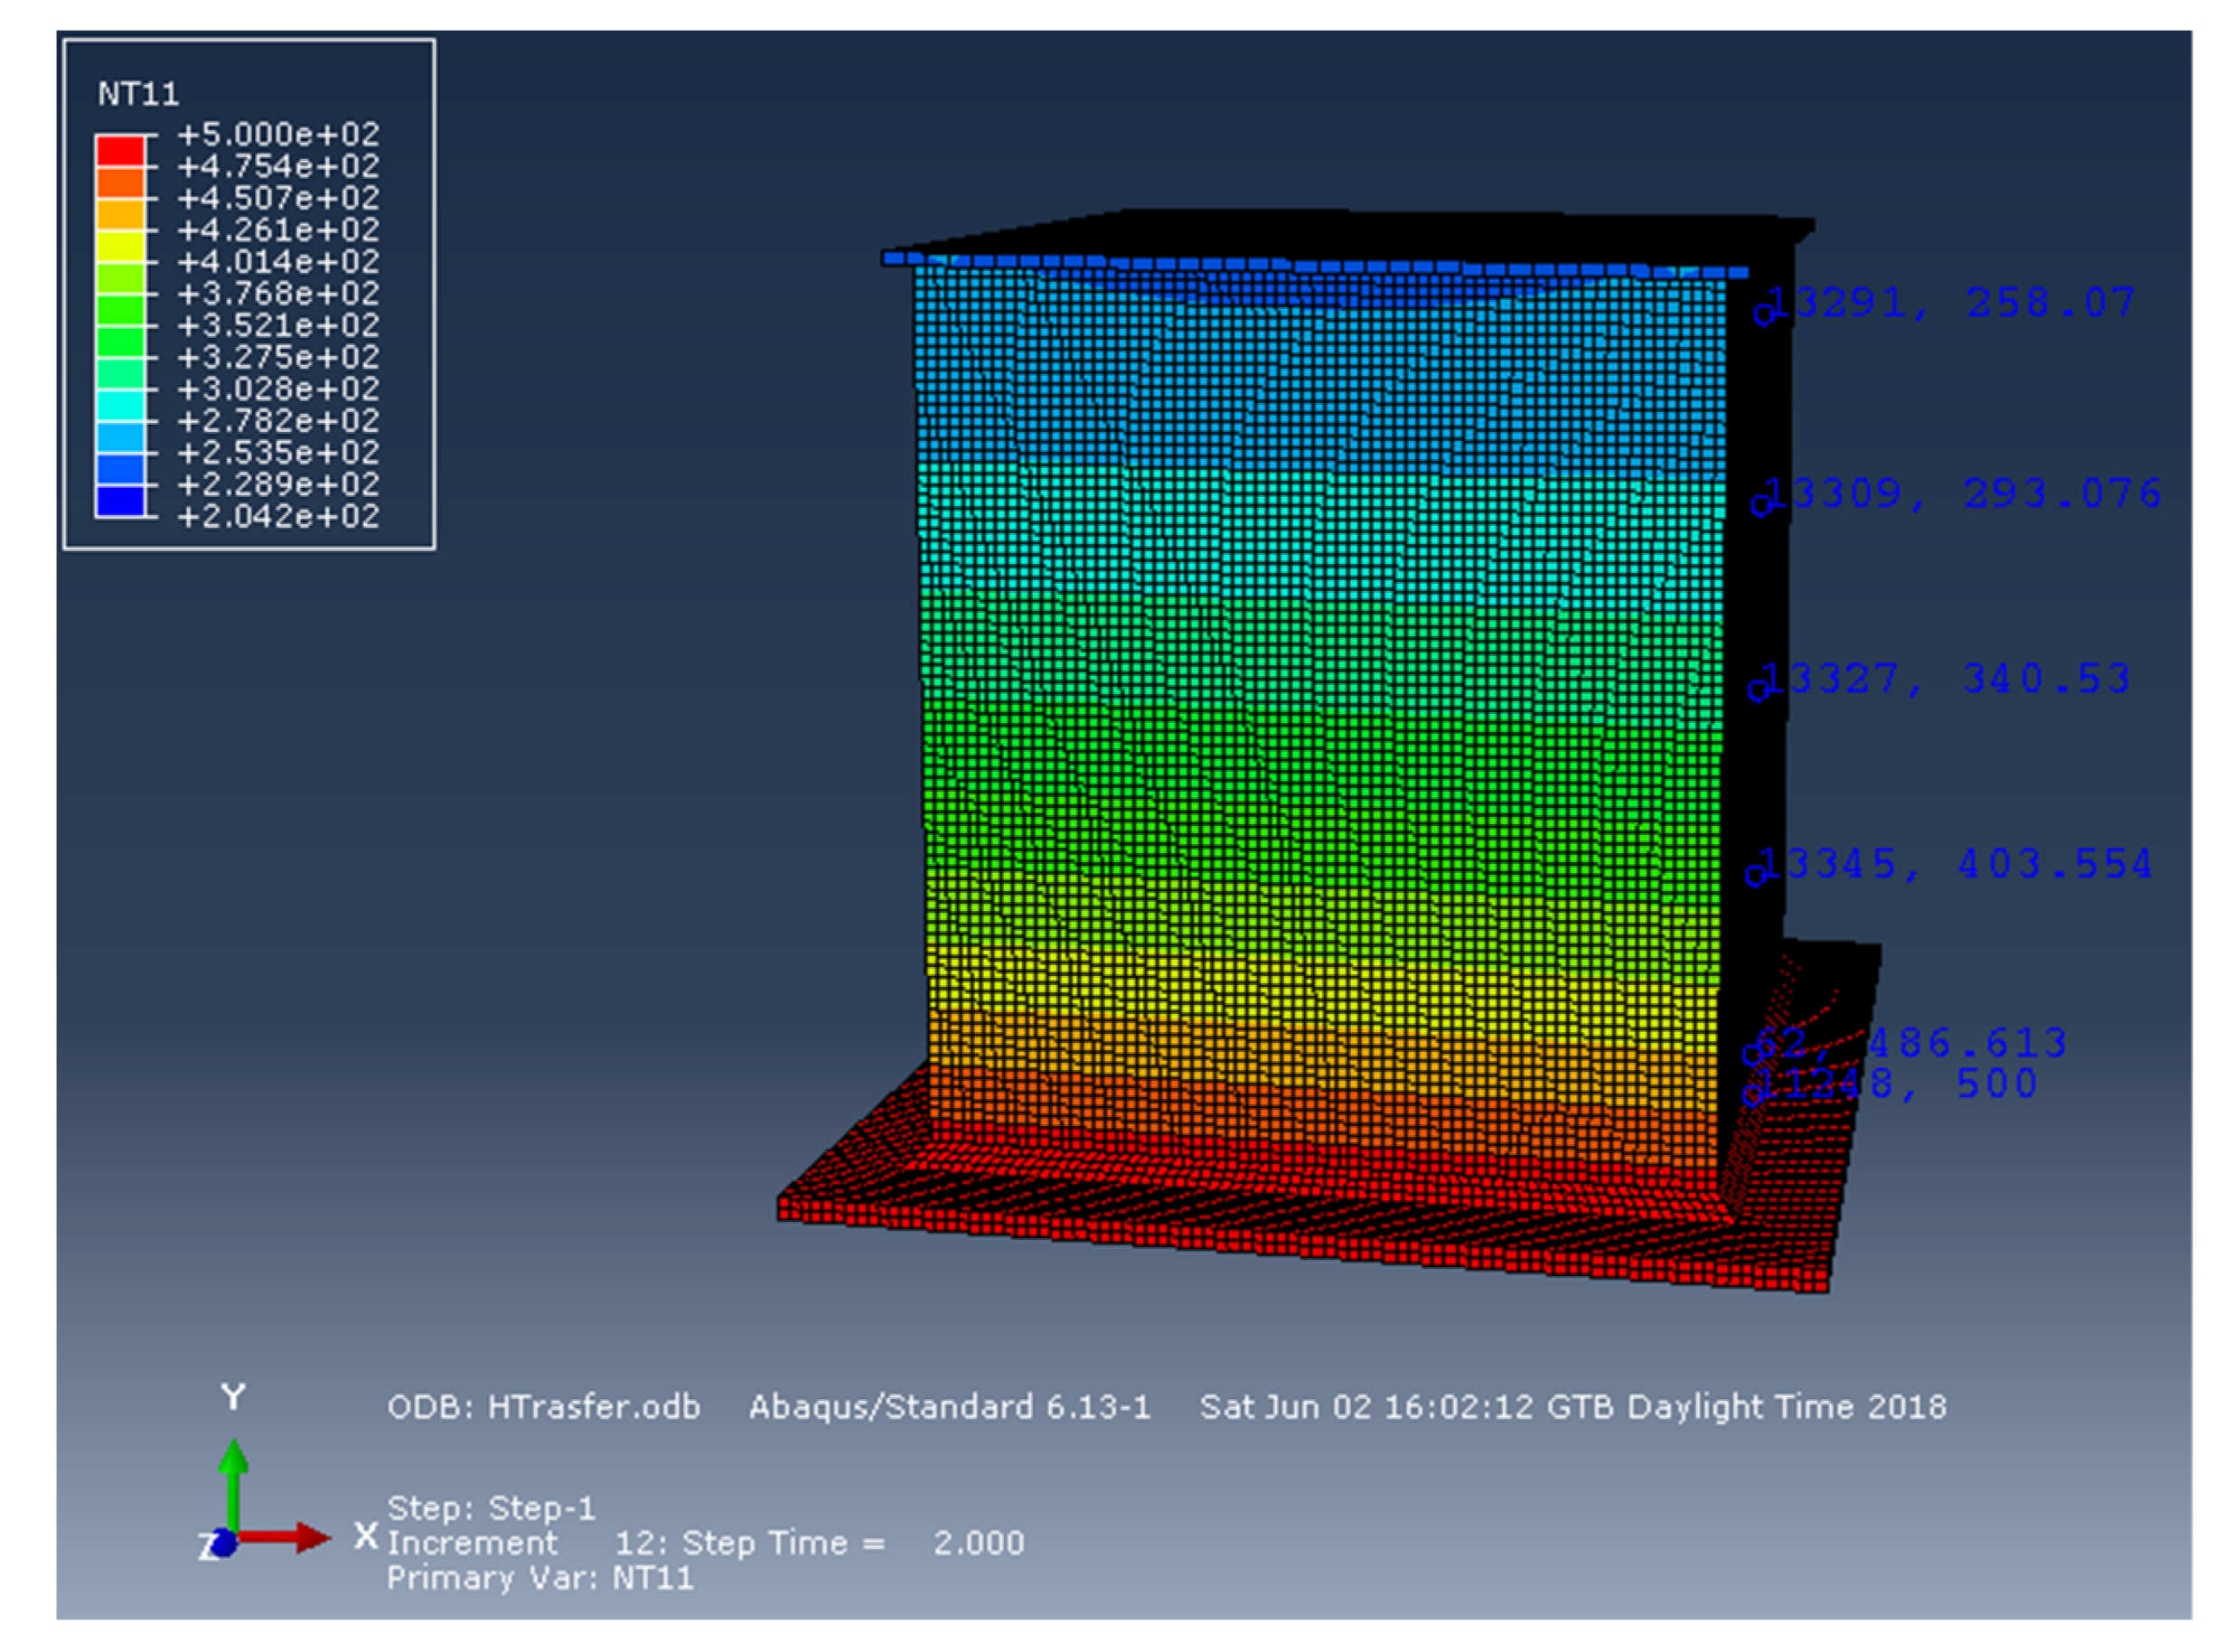Click the probe annotation 11248, 500
Image resolution: width=2233 pixels, height=1652 pixels.
click(1900, 1084)
